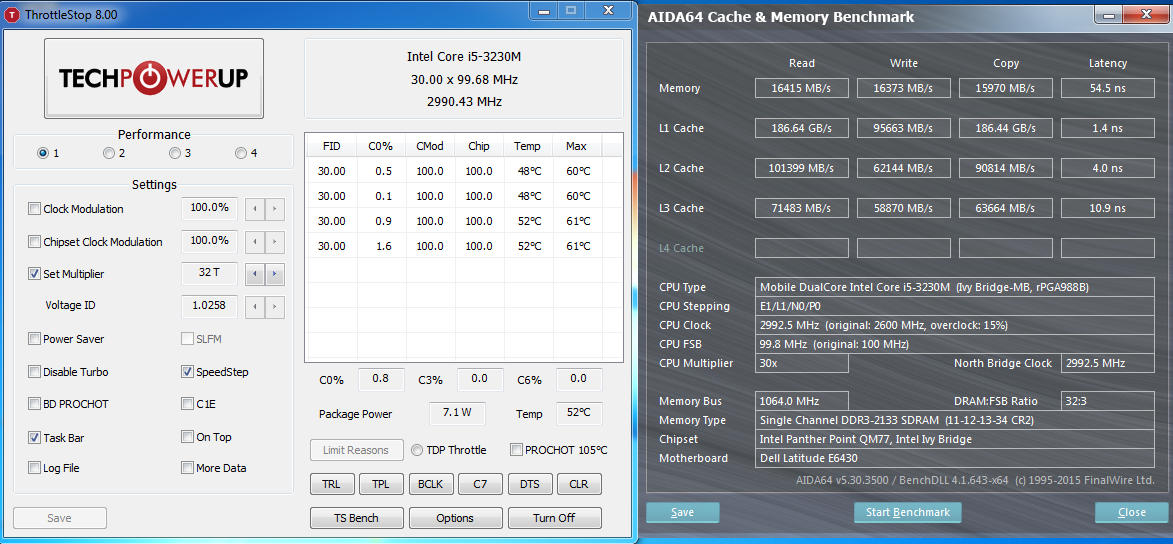Save the AIDA64 benchmark results
Screen dimensions: 1173x544
(682, 513)
